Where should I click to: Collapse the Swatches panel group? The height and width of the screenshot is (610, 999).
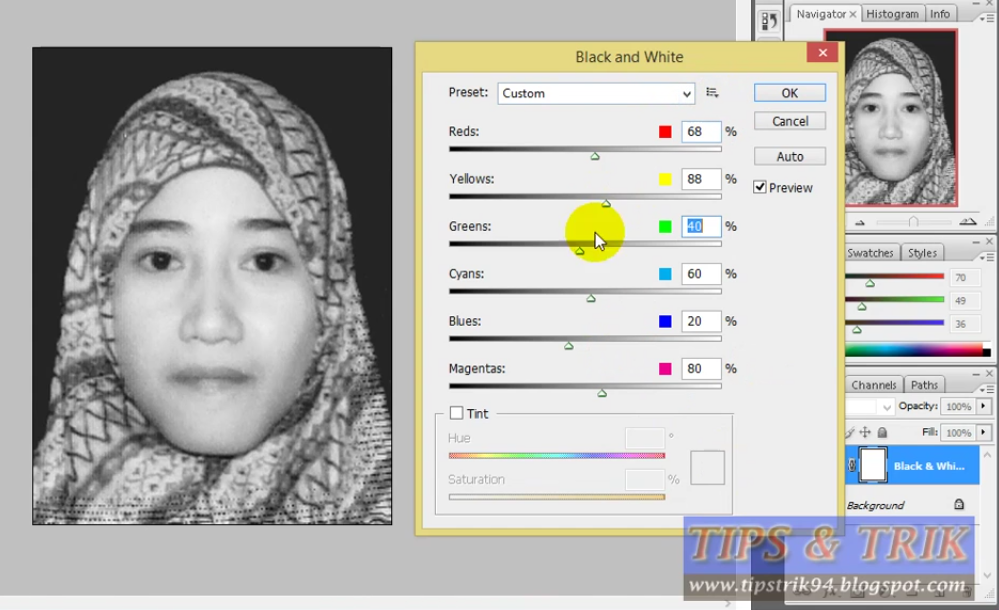(x=976, y=242)
